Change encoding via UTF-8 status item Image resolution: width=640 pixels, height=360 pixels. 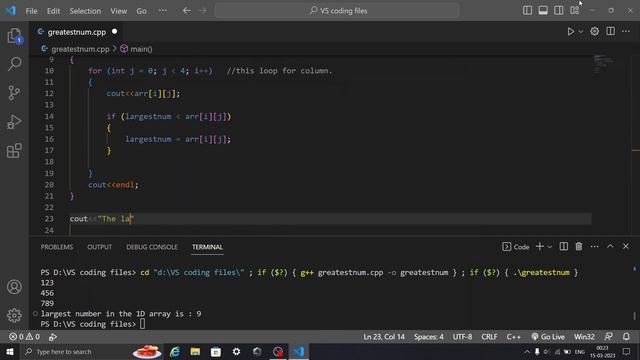point(462,337)
